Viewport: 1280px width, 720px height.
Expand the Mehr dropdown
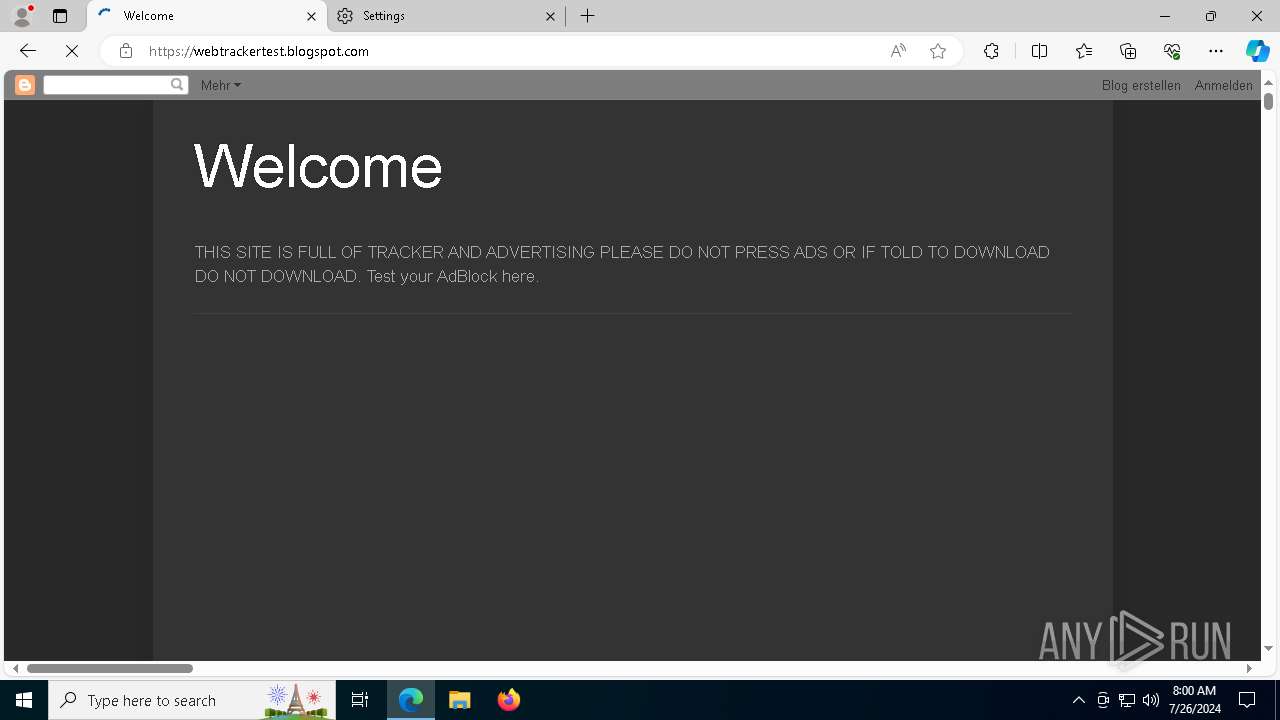pyautogui.click(x=220, y=85)
